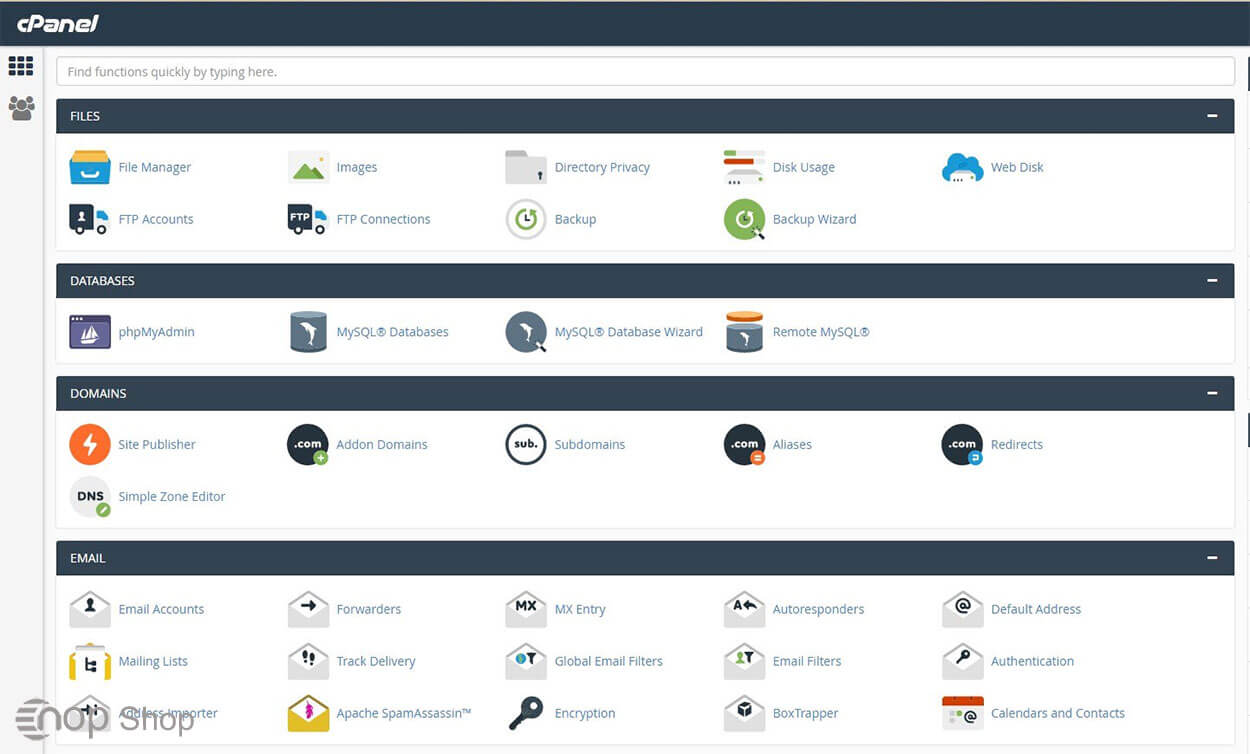Launch the Backup Wizard icon
Viewport: 1250px width, 754px height.
[744, 219]
